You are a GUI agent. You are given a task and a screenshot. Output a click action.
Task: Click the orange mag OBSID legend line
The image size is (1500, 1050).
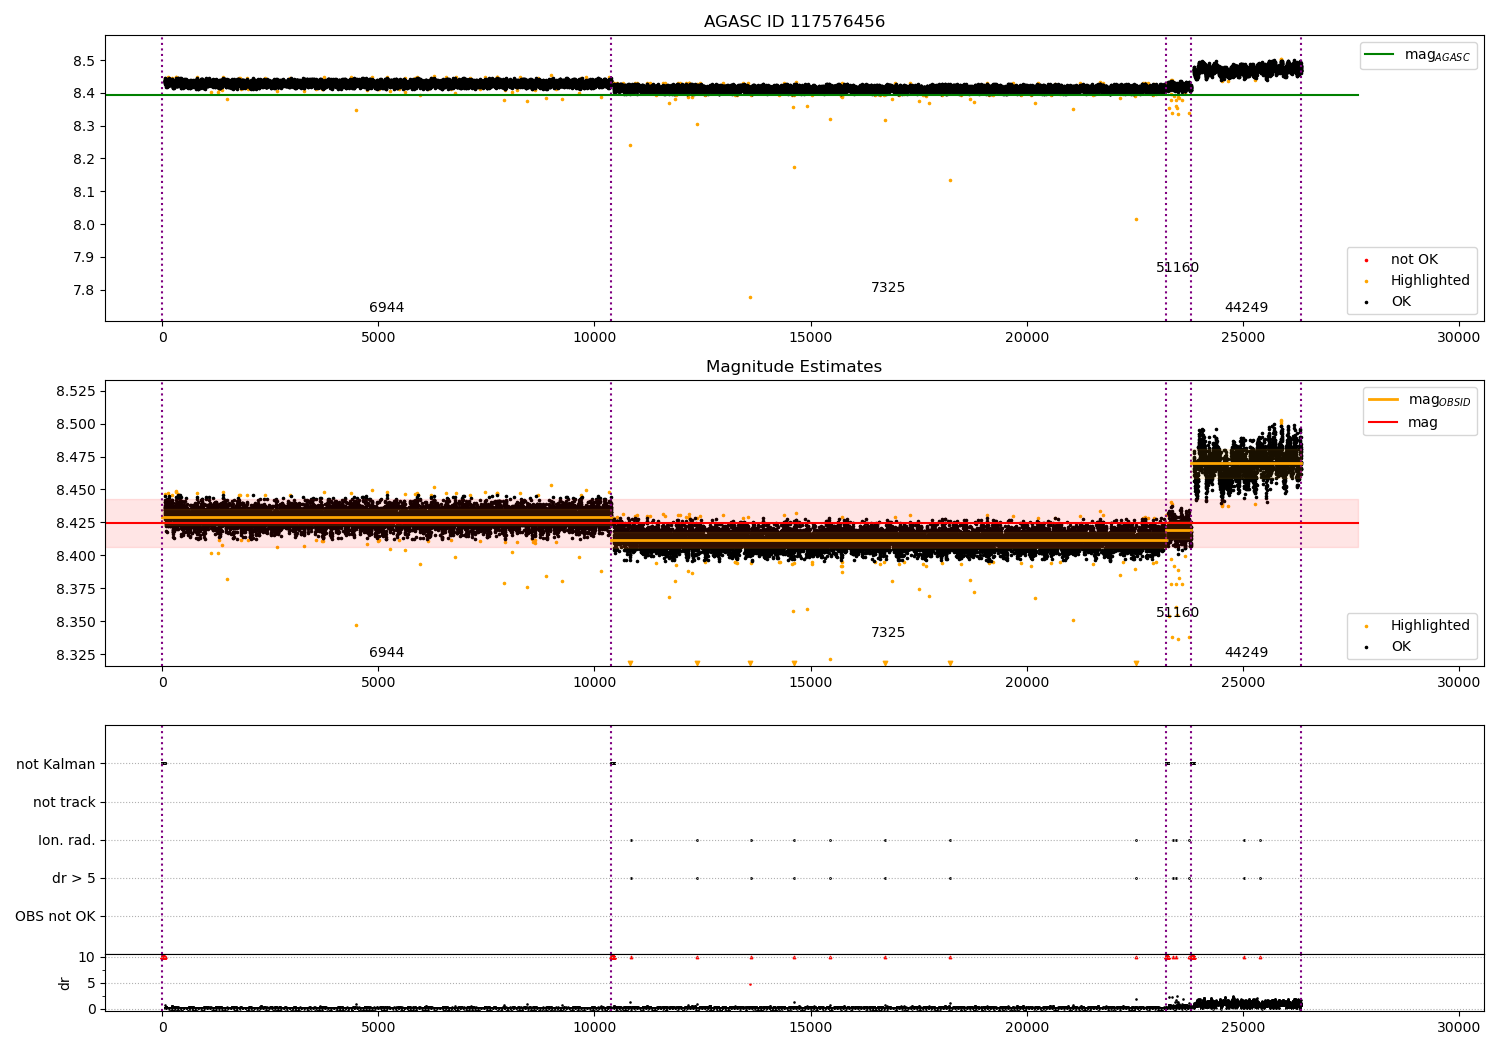[1383, 400]
